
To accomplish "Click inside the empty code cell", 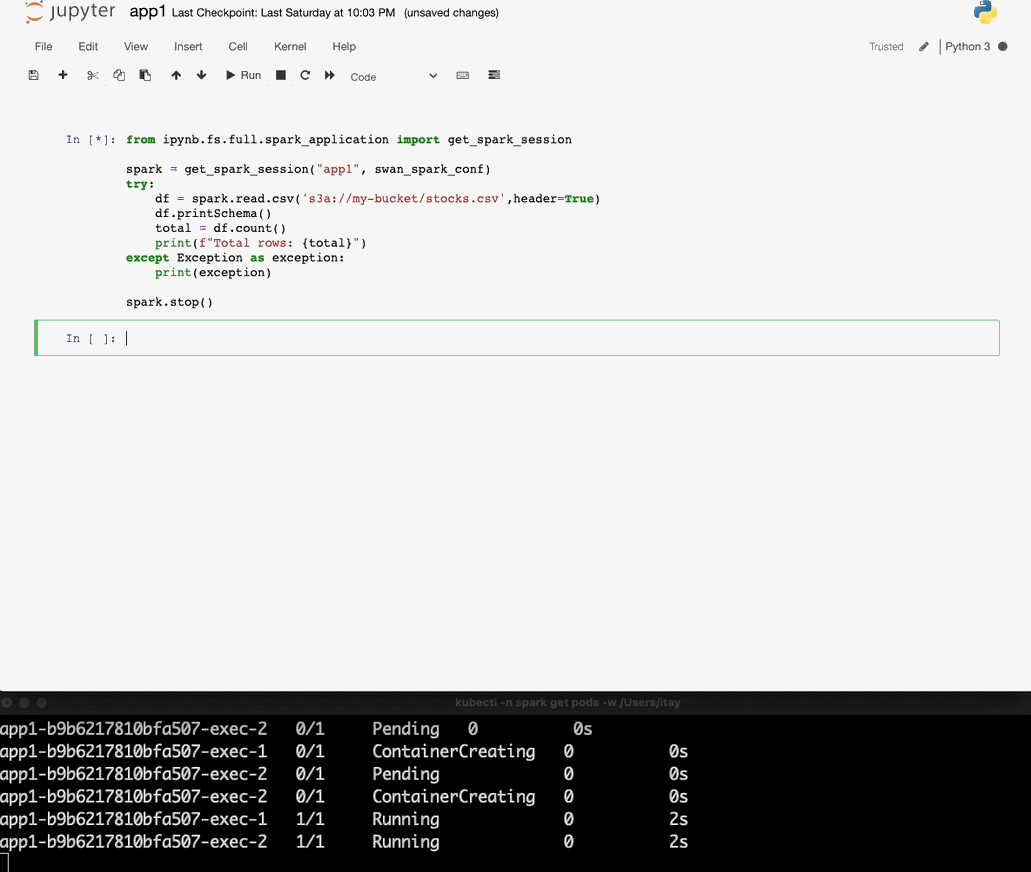I will coord(560,339).
